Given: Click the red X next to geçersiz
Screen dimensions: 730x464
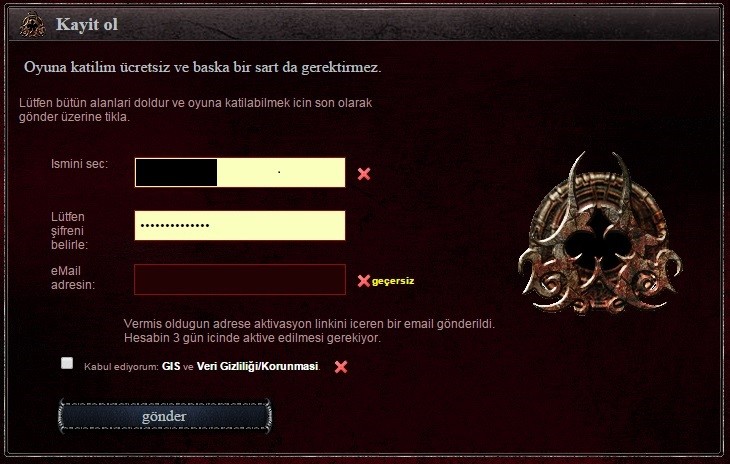Looking at the screenshot, I should click(x=364, y=281).
